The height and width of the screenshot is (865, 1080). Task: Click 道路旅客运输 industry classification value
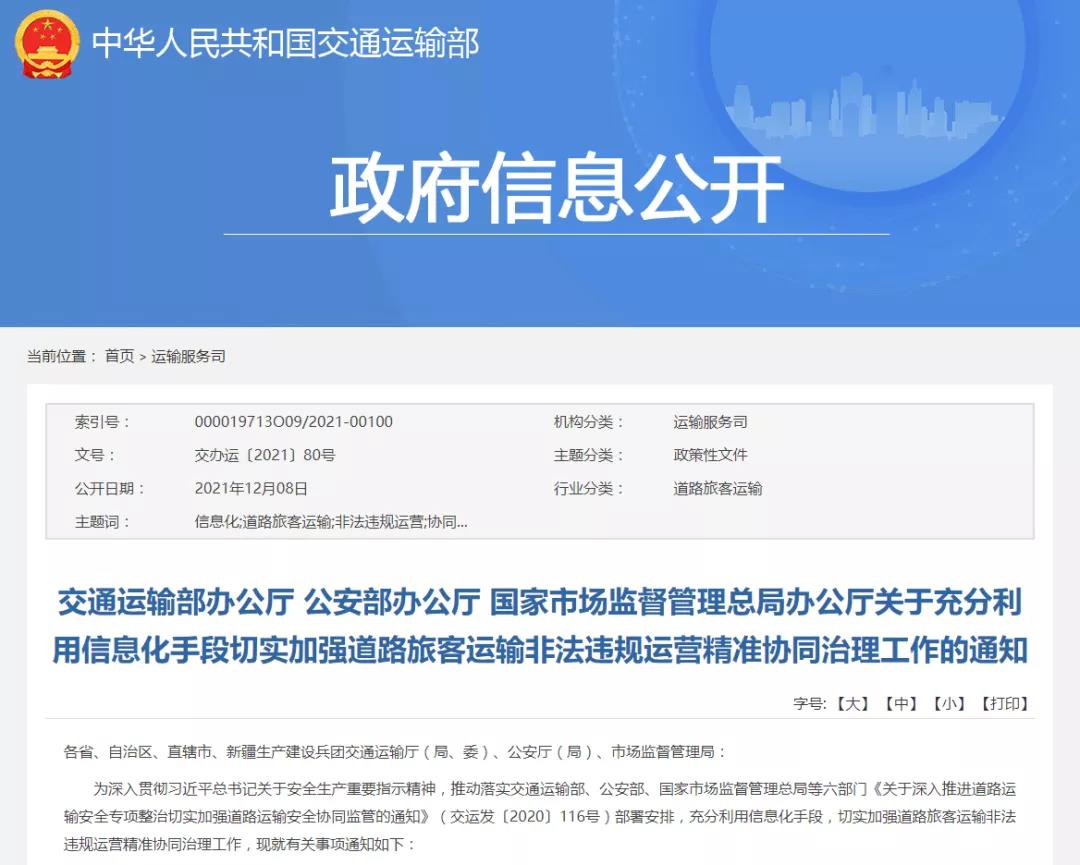(x=717, y=489)
